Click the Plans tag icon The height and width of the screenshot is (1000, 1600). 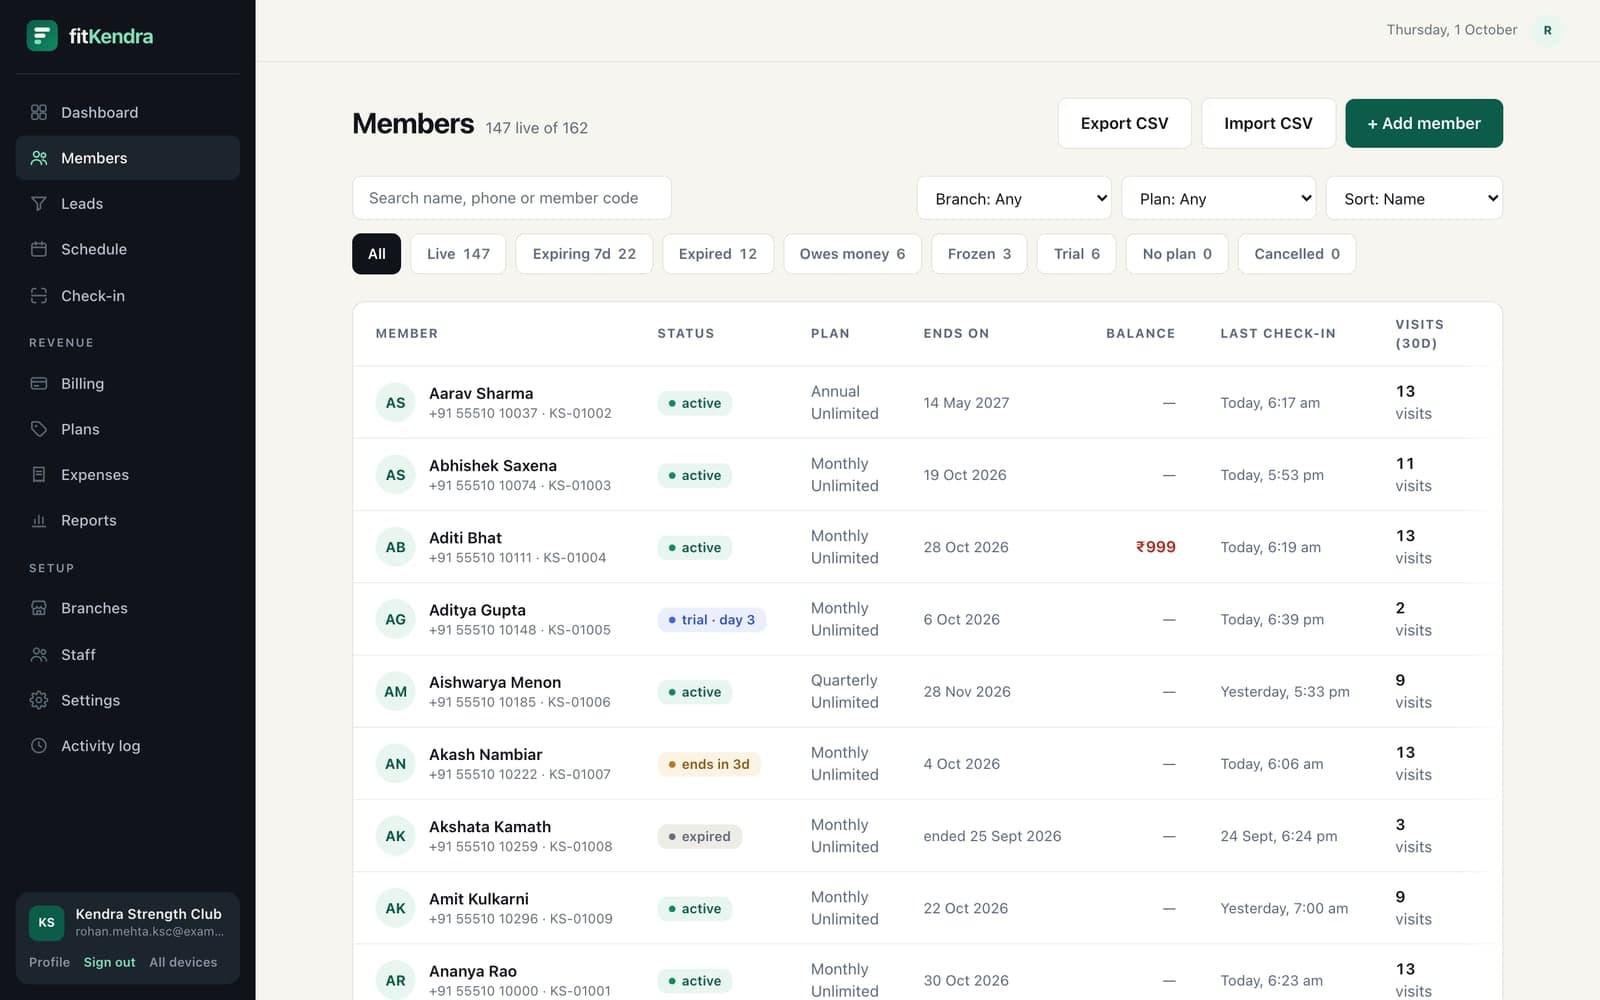pos(39,429)
